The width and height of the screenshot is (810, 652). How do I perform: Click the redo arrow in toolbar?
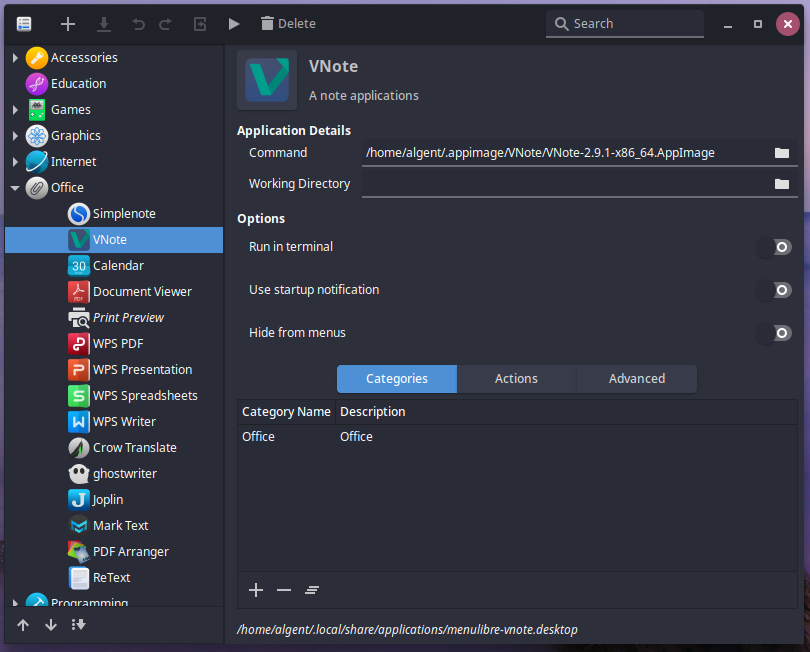tap(165, 23)
